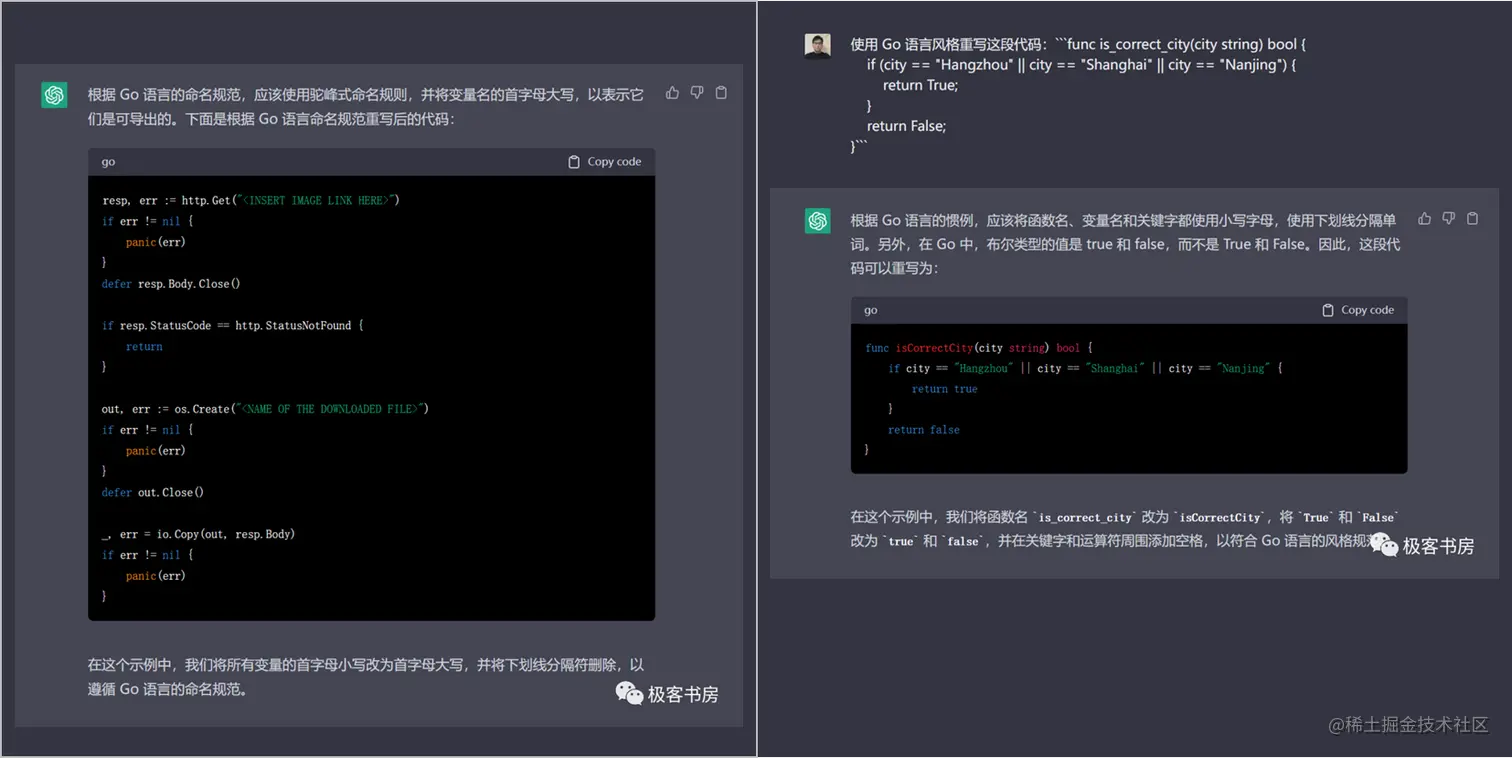Click the thumbs down icon on the left reply

pos(697,93)
